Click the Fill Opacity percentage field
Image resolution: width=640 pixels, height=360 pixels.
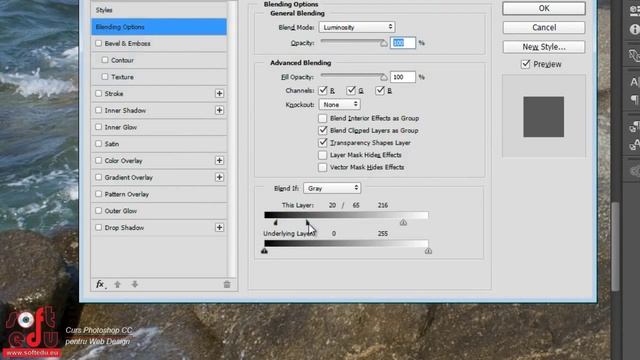pyautogui.click(x=403, y=77)
